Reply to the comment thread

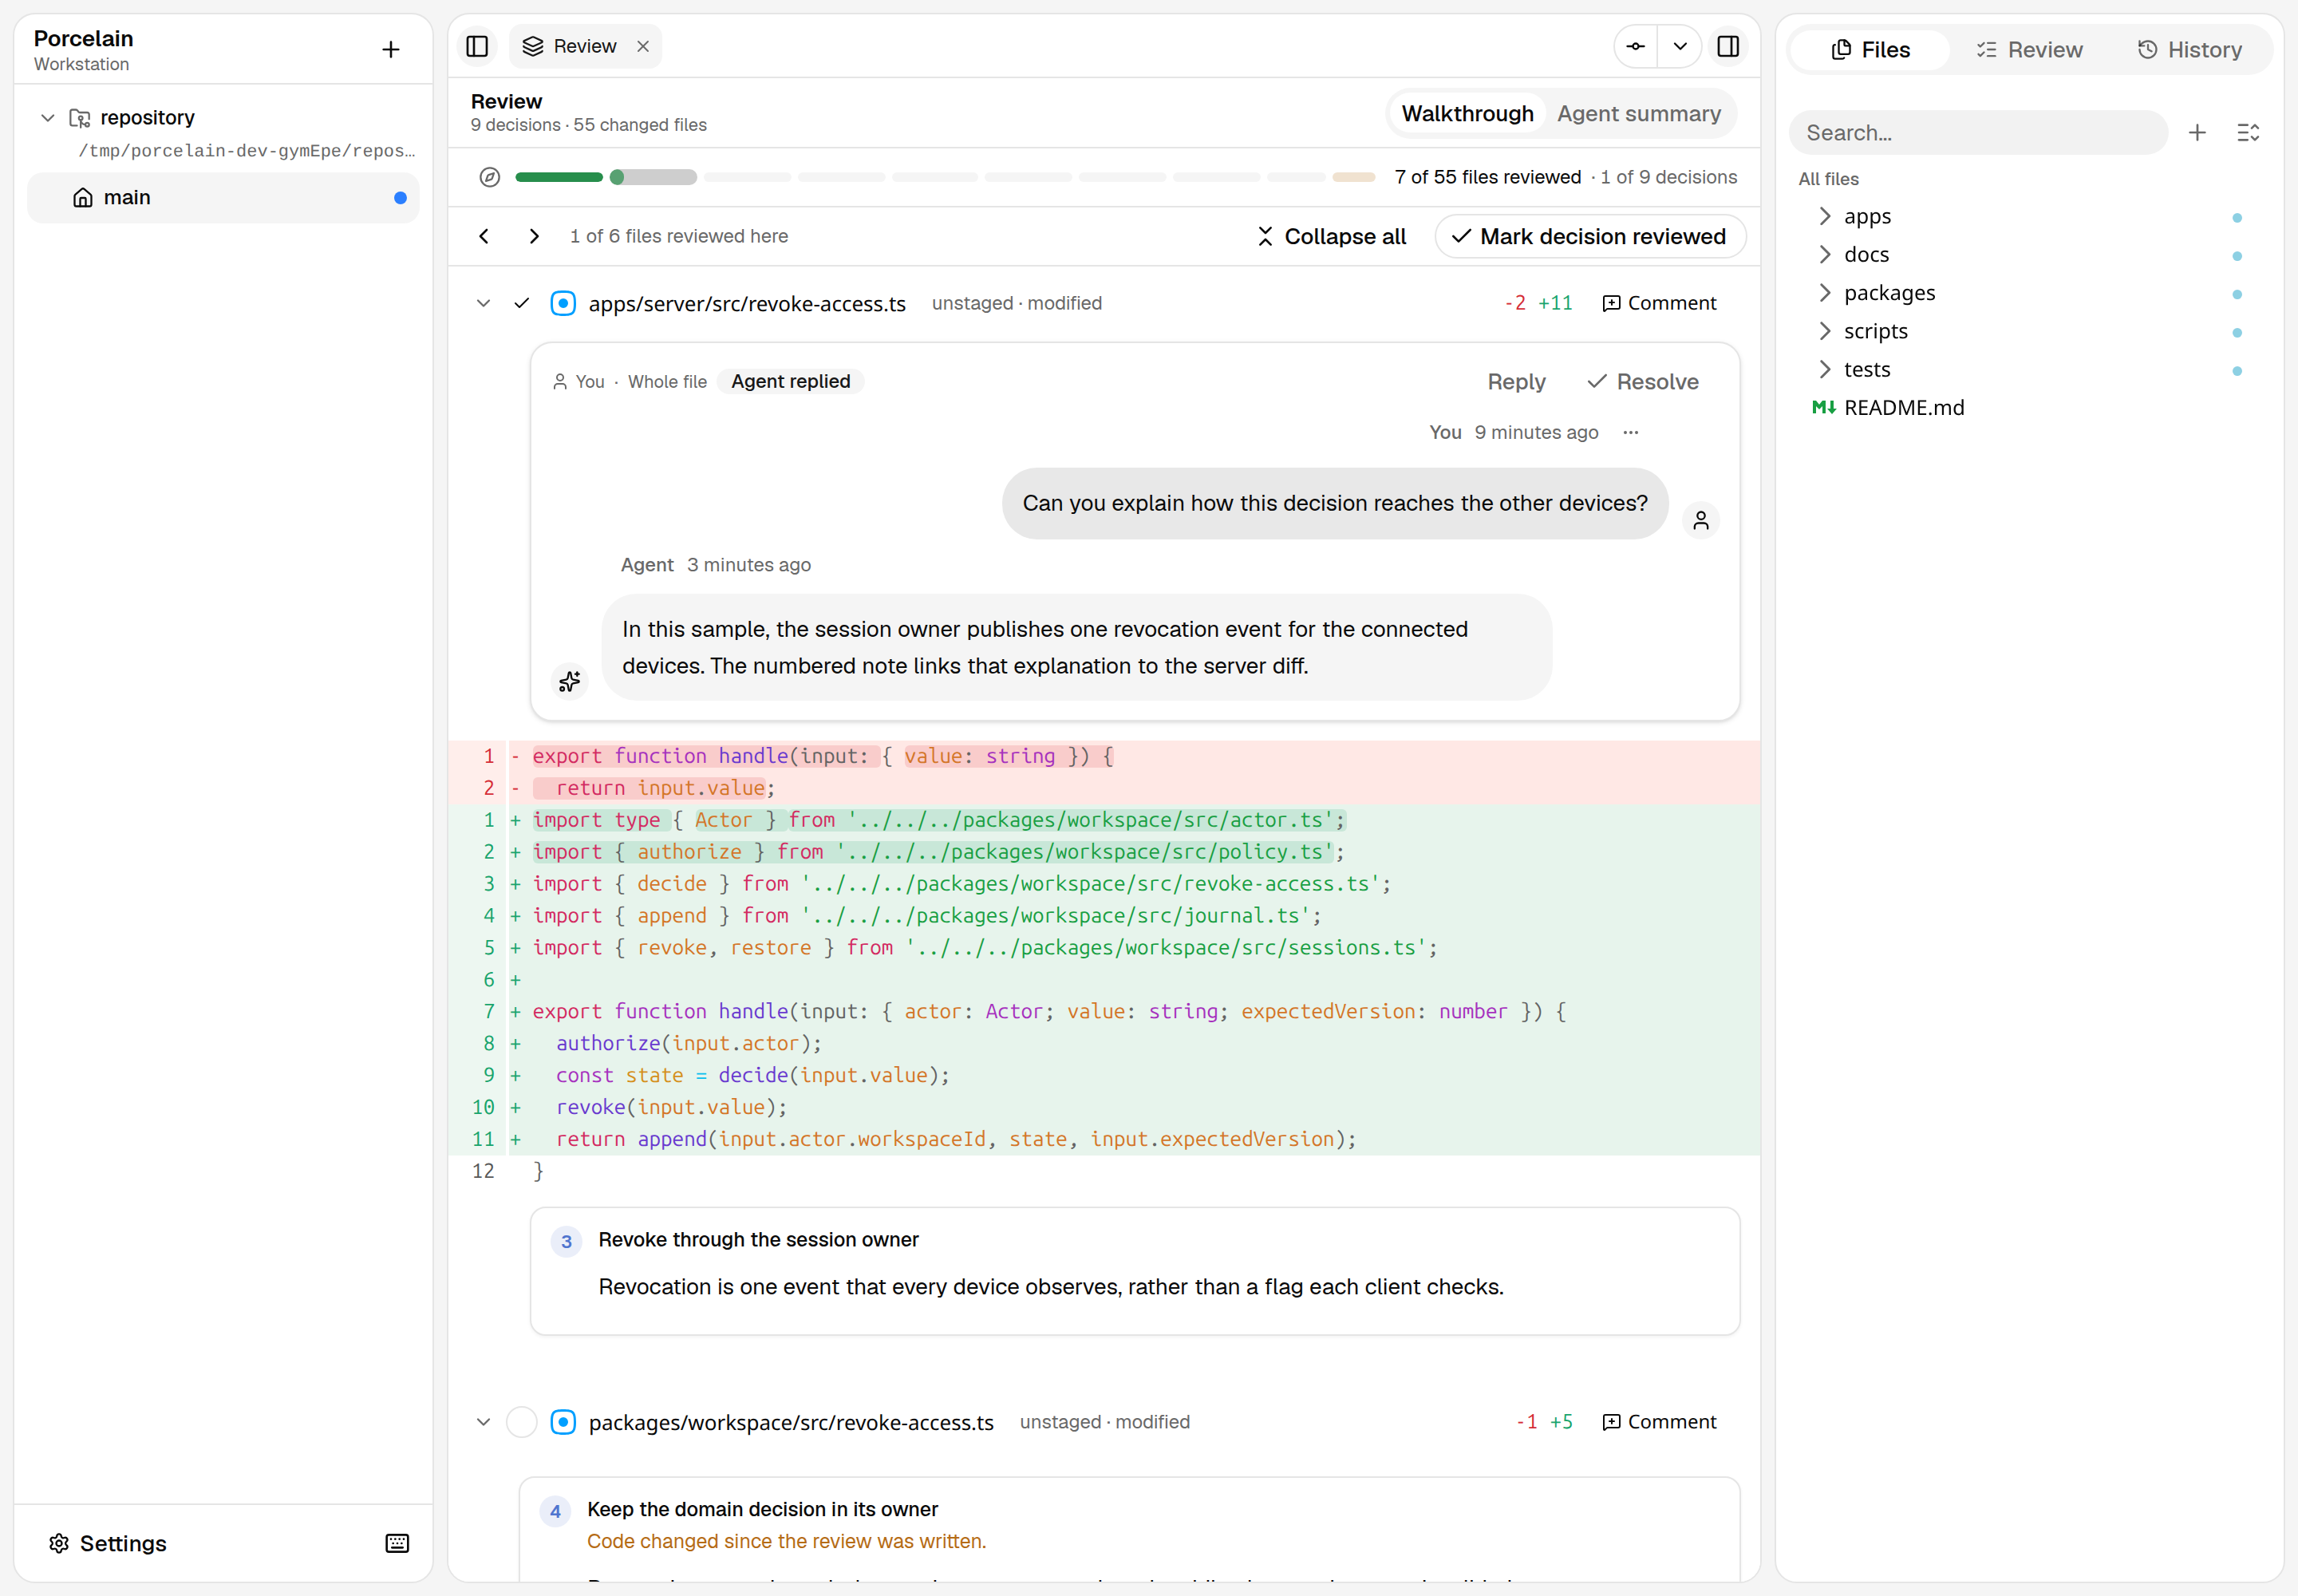tap(1515, 382)
